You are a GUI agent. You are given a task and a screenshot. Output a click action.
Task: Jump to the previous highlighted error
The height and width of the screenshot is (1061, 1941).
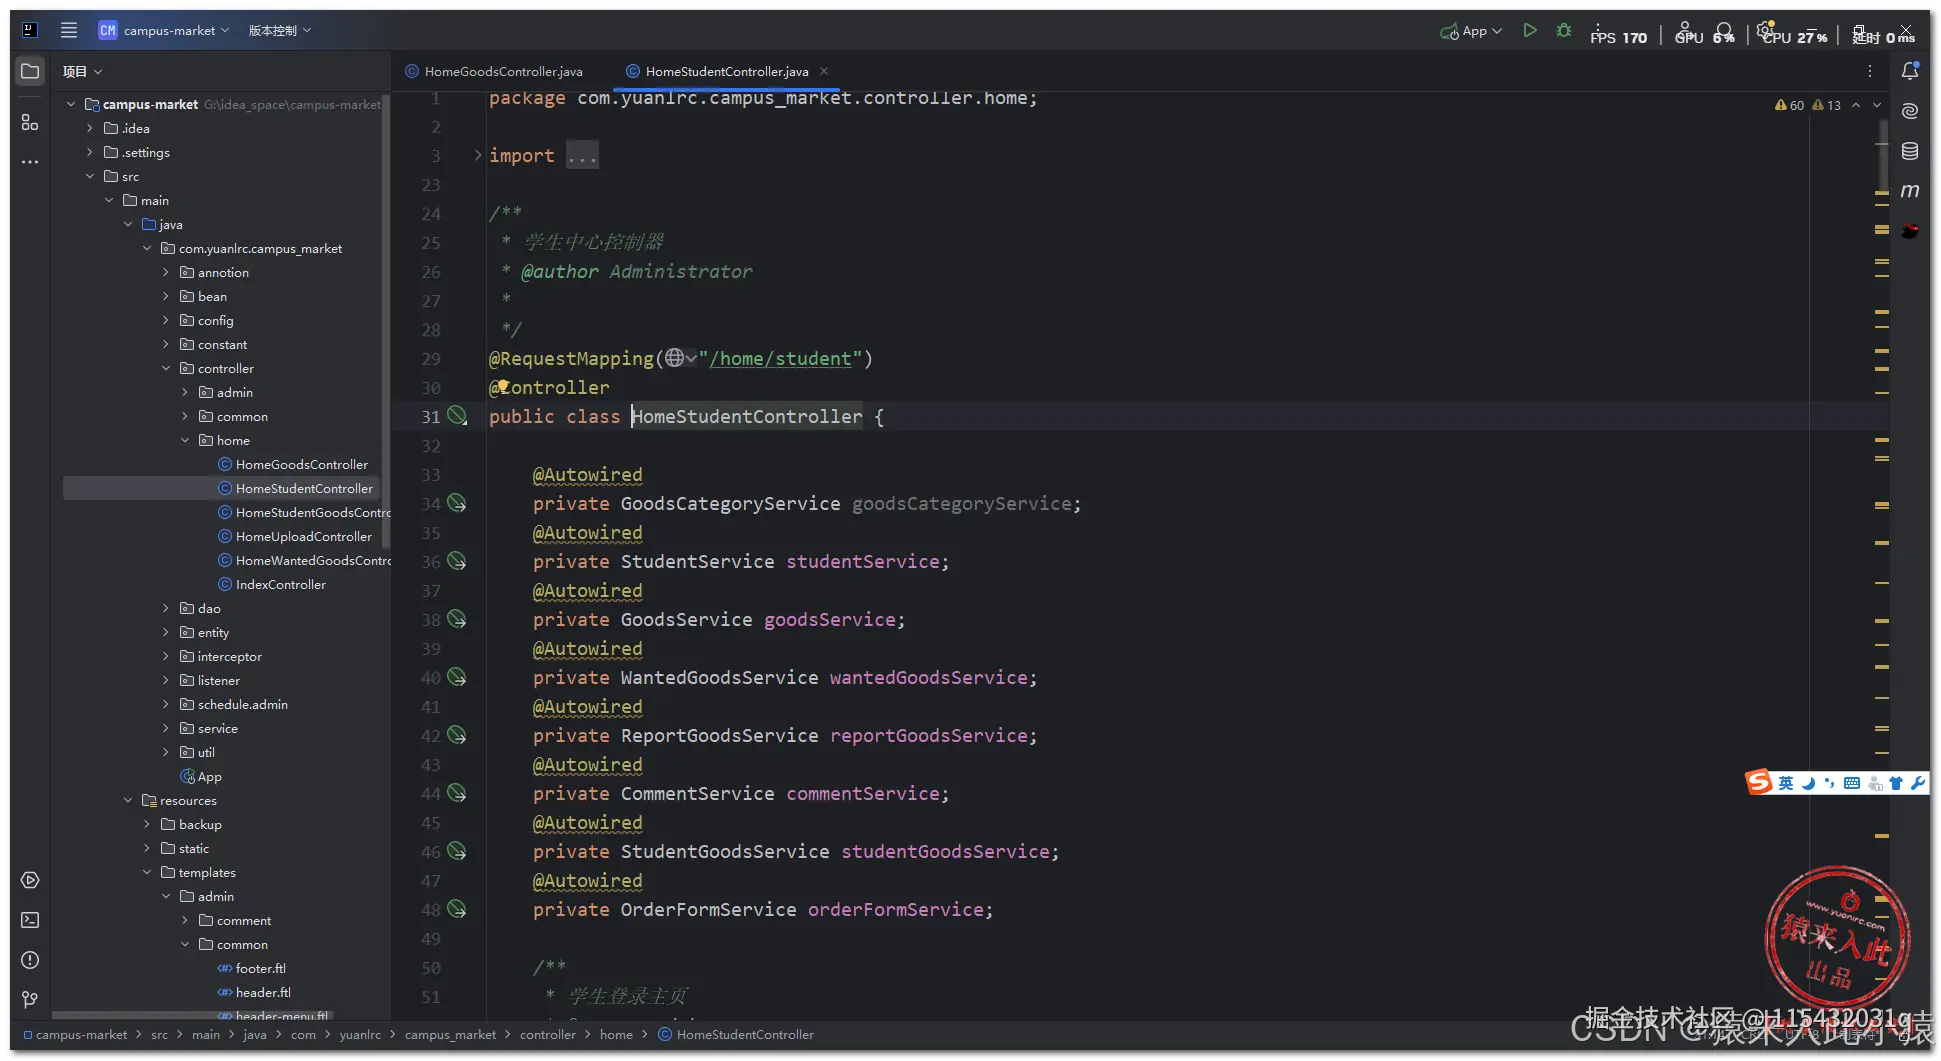click(x=1856, y=105)
